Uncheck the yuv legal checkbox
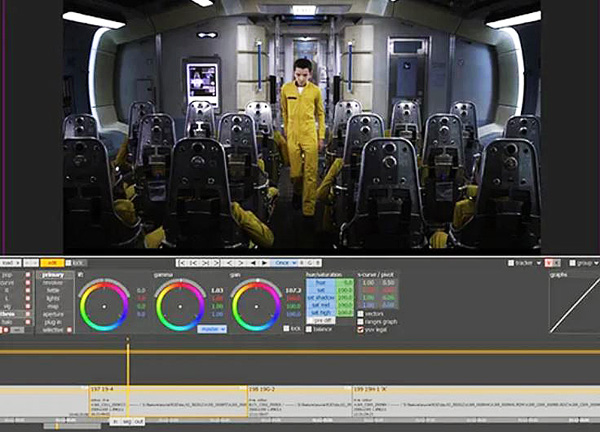Screen dimensions: 600x432 [360, 330]
